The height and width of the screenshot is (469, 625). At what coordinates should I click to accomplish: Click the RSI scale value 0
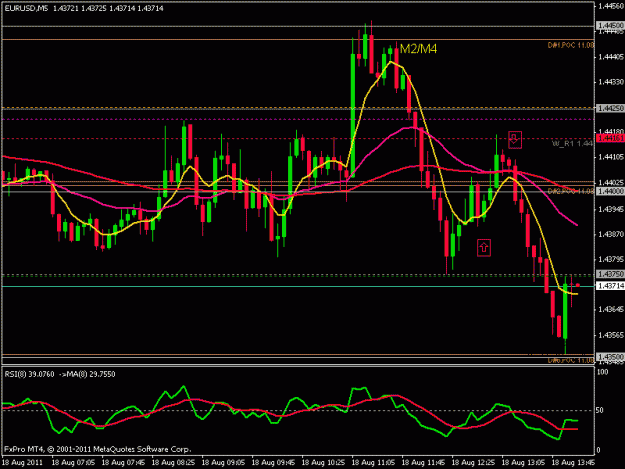600,450
